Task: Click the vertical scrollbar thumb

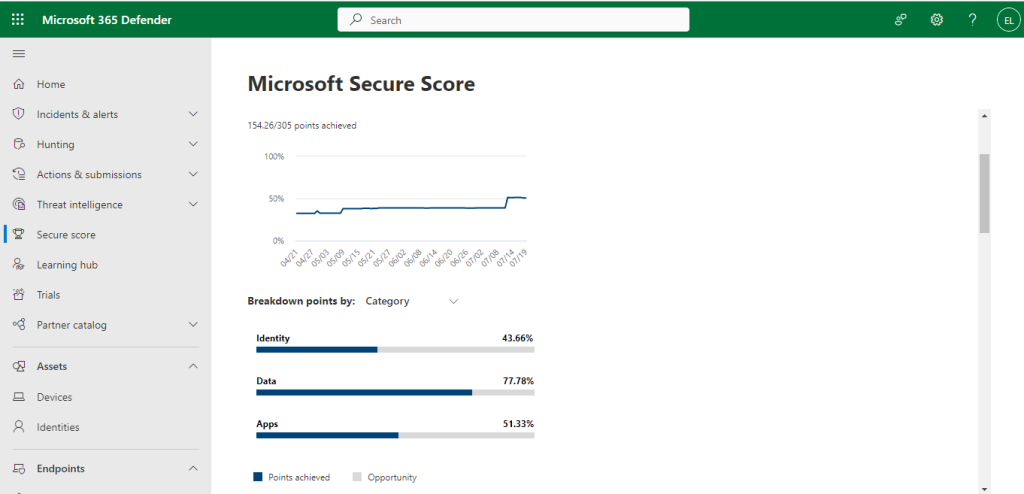Action: click(984, 193)
